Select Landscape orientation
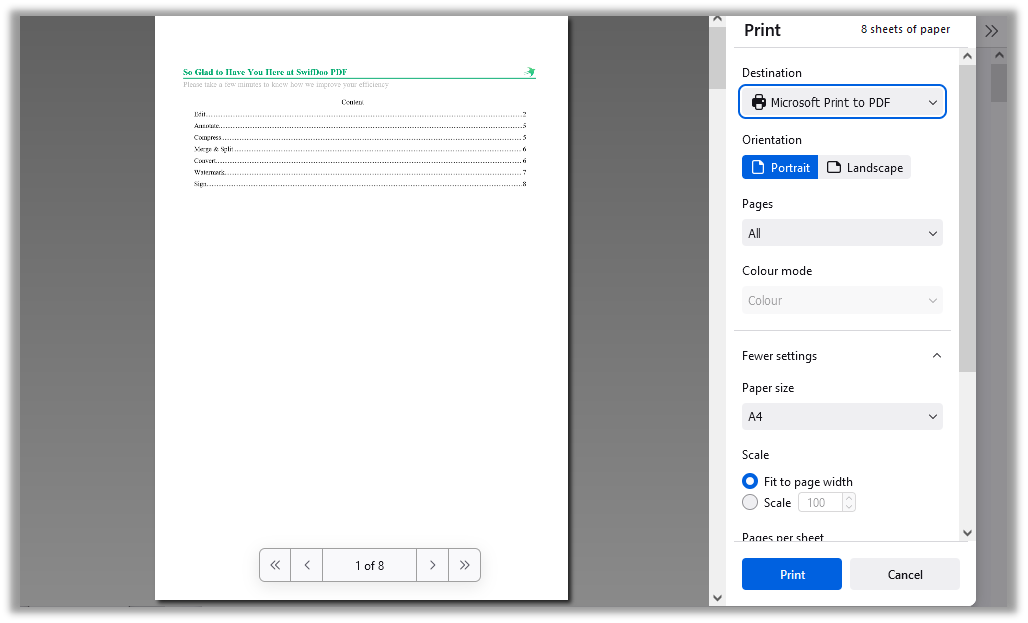This screenshot has height=623, width=1028. (865, 167)
